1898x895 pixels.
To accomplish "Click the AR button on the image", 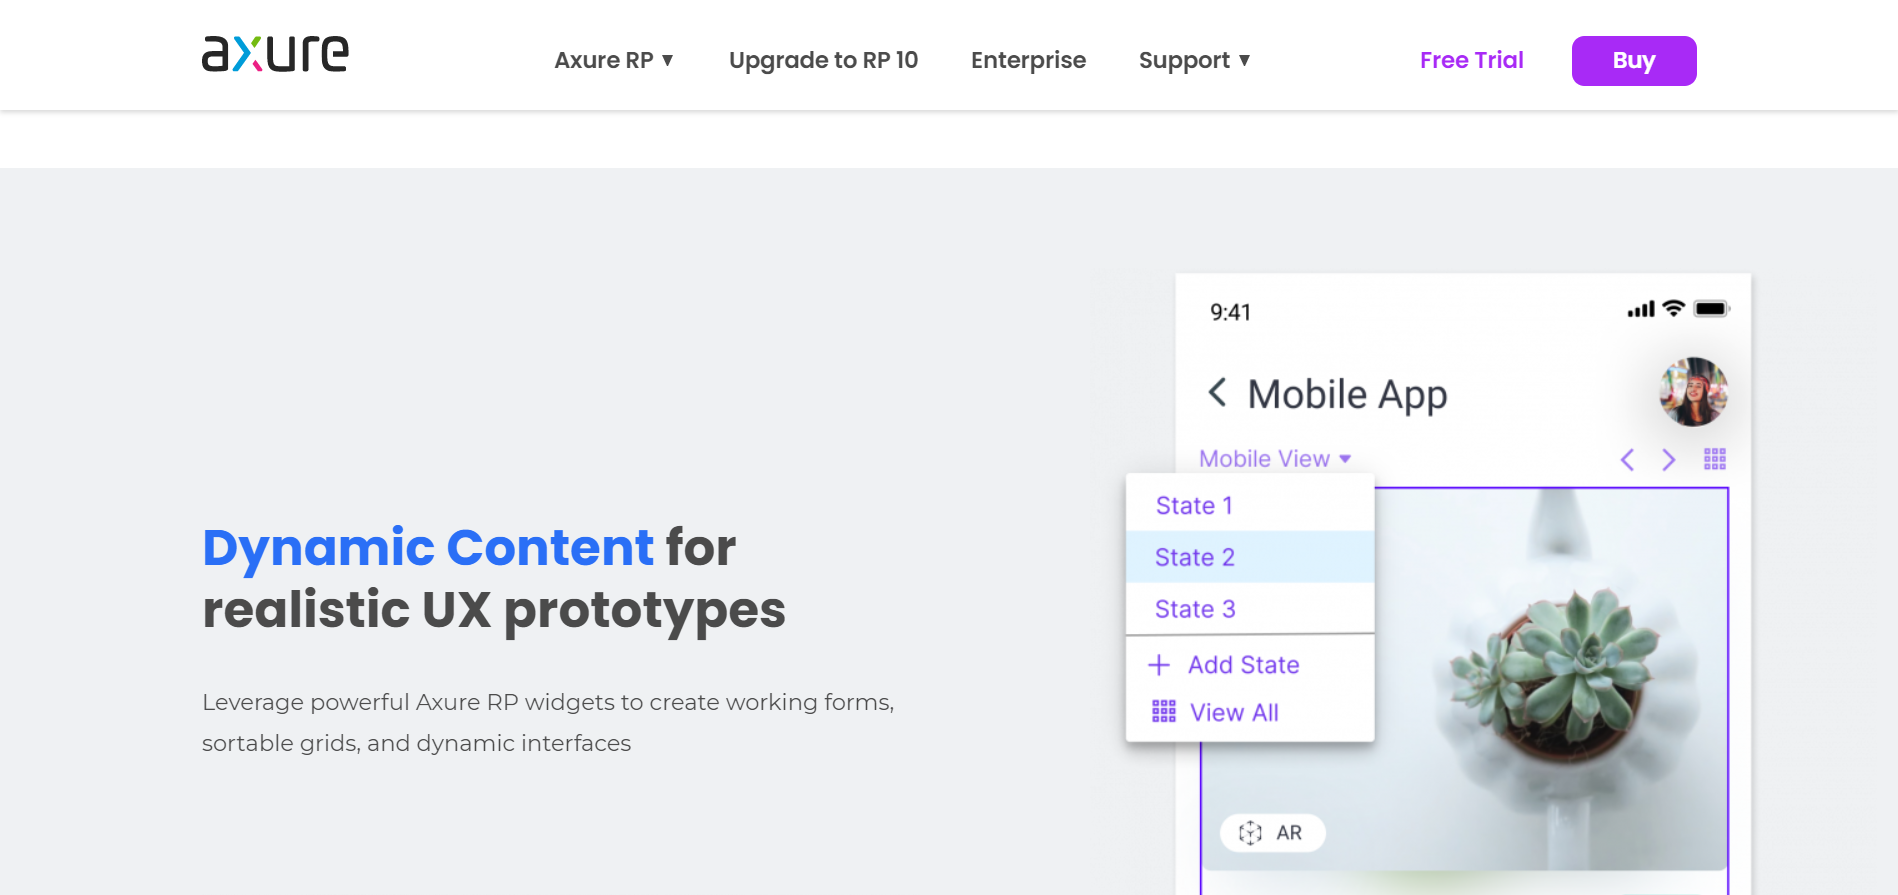I will point(1272,832).
